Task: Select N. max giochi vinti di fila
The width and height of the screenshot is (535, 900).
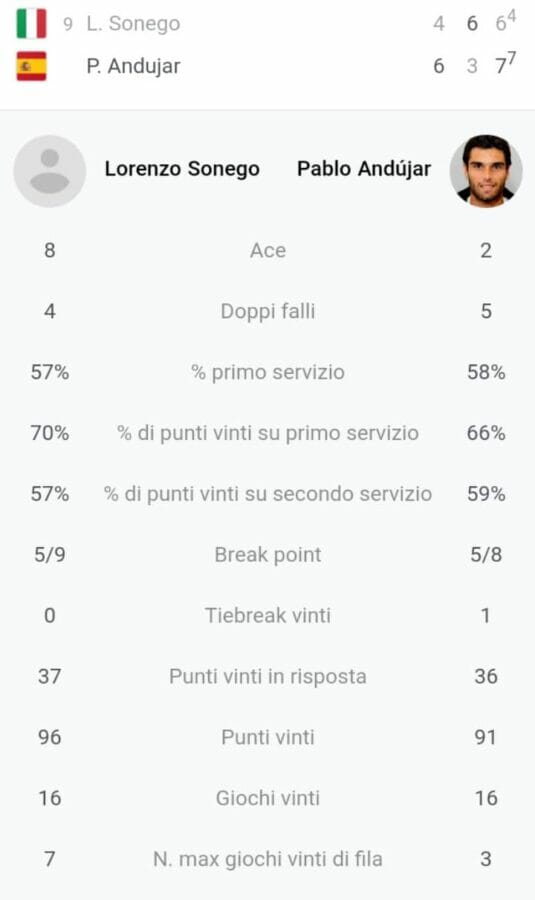Action: pyautogui.click(x=268, y=859)
